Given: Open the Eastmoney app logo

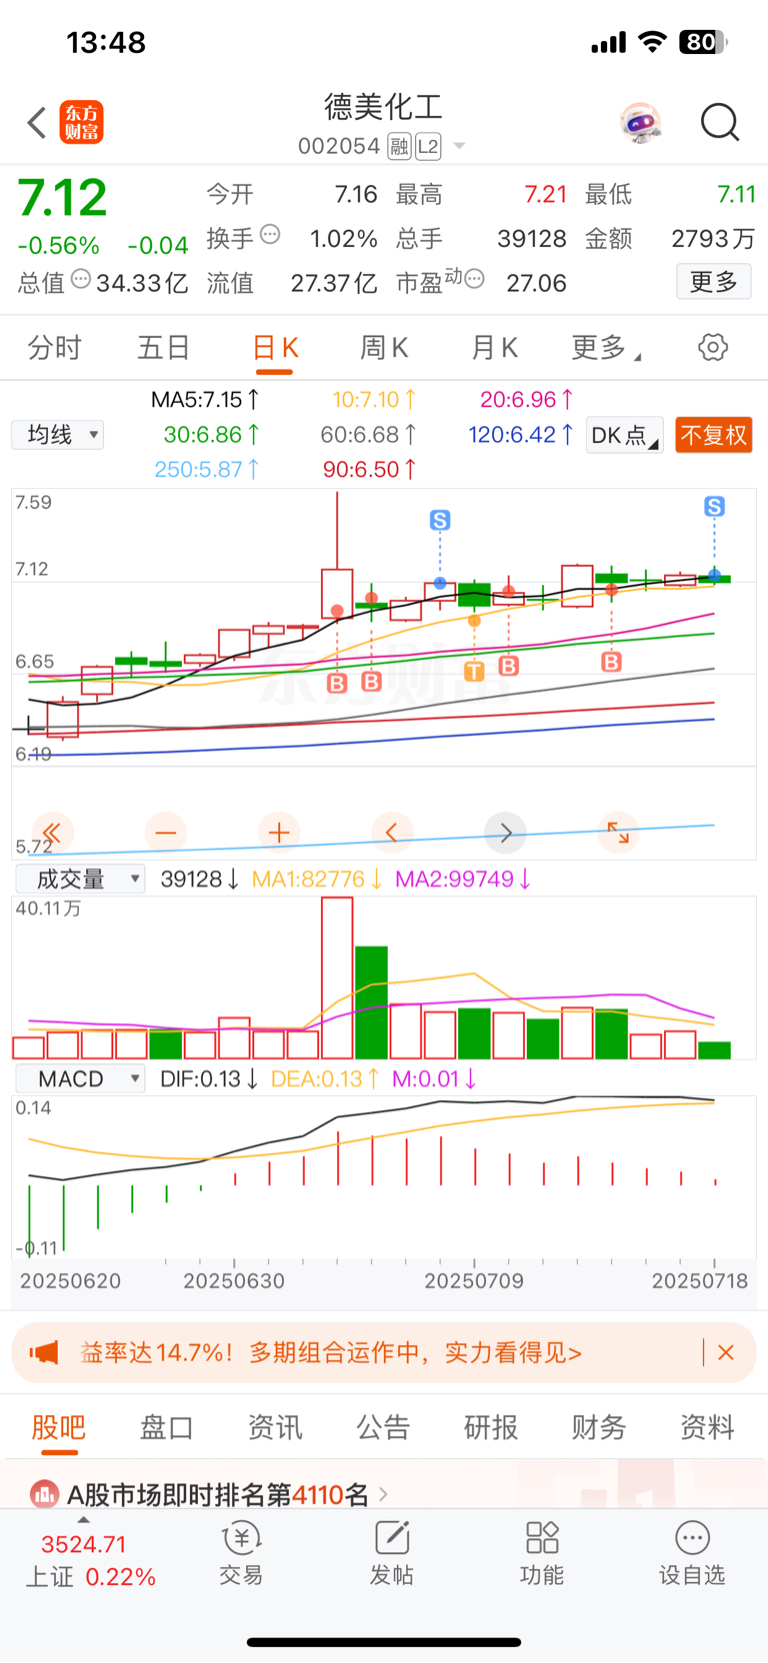Looking at the screenshot, I should coord(81,122).
